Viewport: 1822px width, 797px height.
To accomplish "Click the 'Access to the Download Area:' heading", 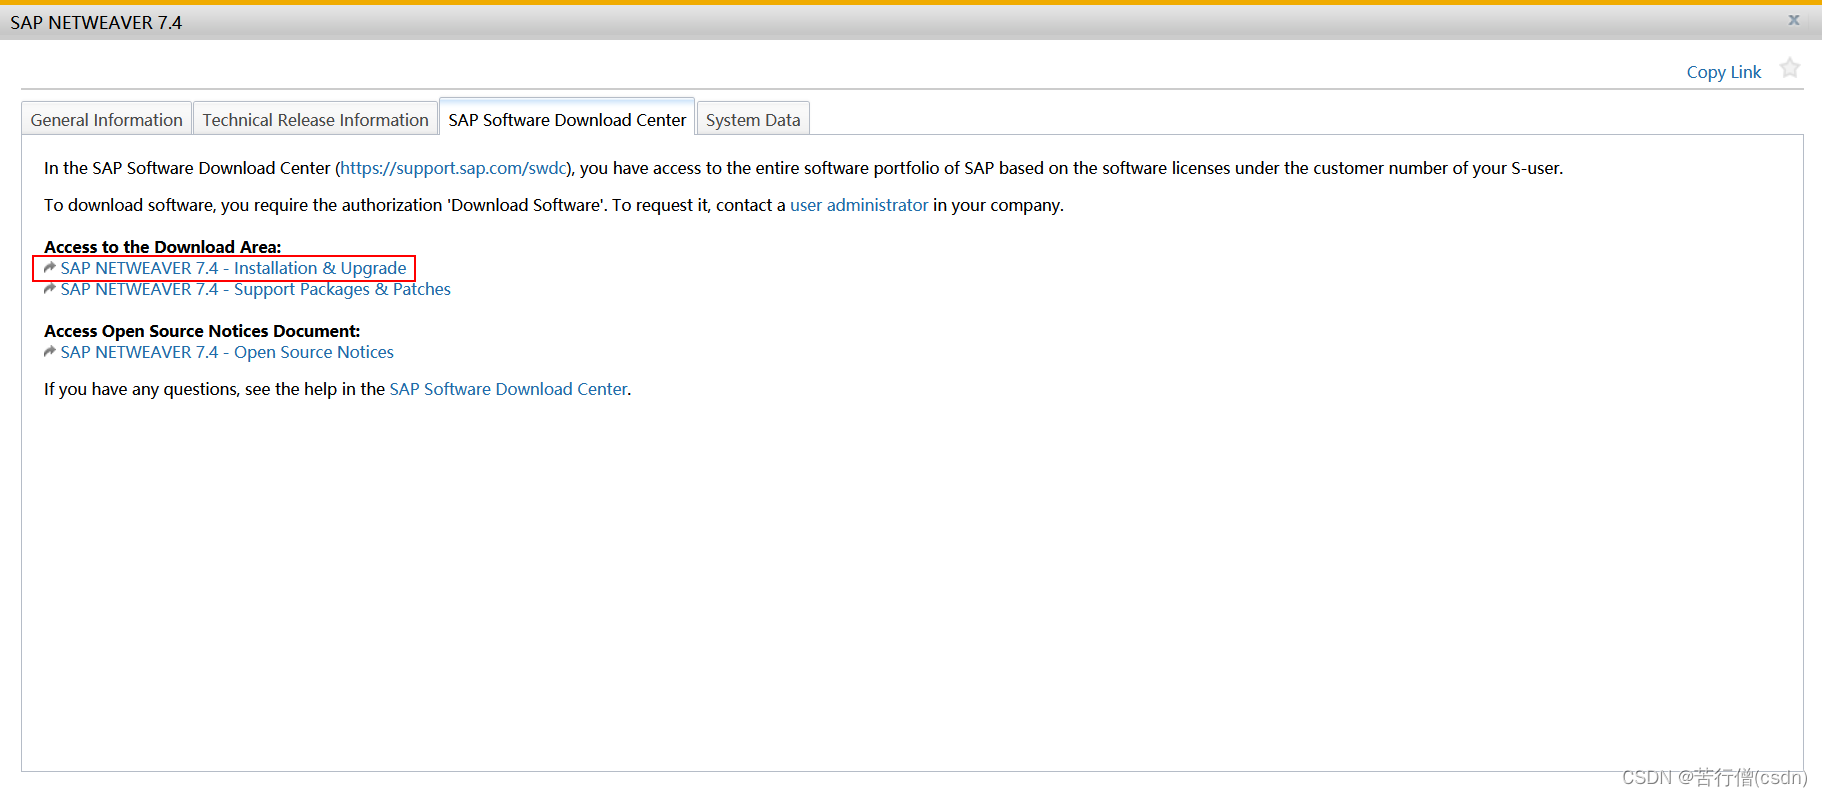I will (x=163, y=247).
